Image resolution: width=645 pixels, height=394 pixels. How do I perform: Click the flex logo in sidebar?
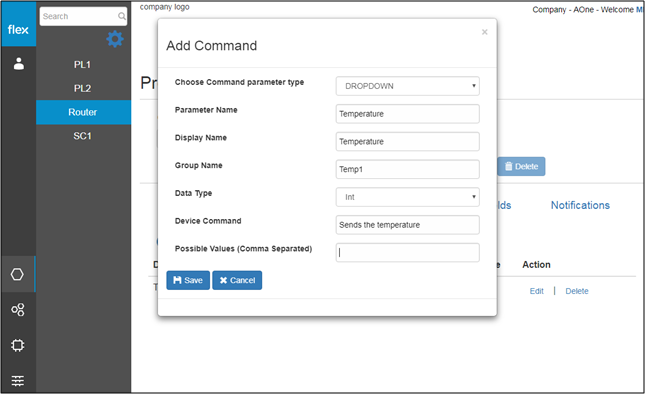(18, 29)
